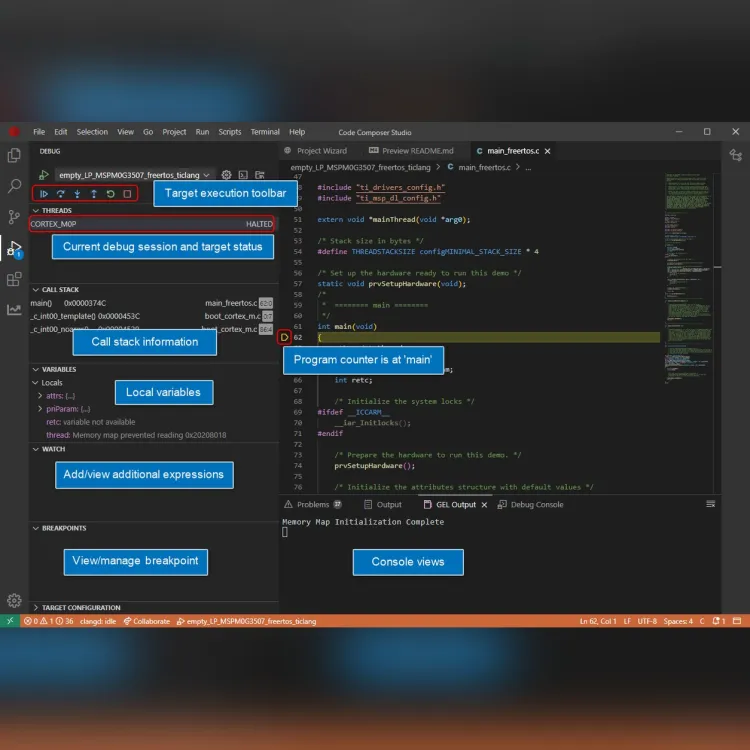Open the graph chart view icon
Viewport: 750px width, 750px height.
click(14, 309)
